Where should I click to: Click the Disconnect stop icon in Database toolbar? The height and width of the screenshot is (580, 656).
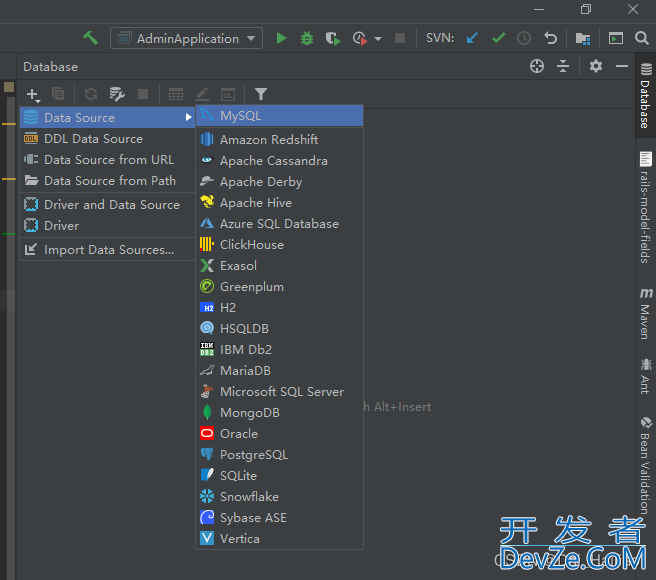(x=143, y=94)
